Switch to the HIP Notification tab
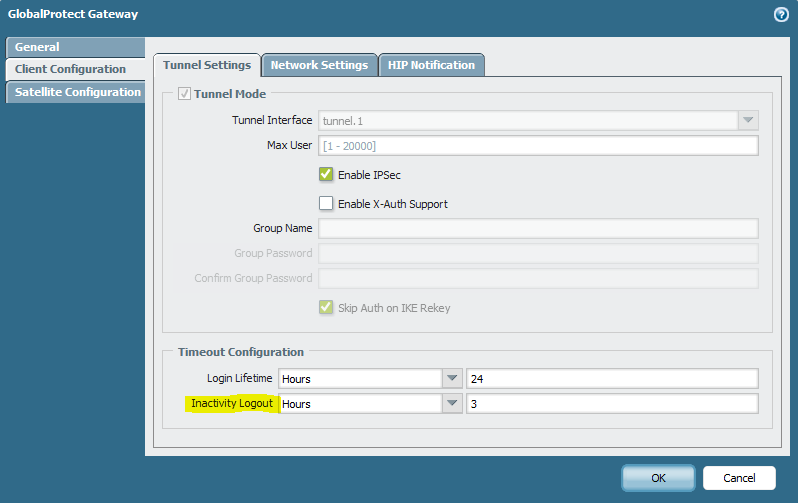798x503 pixels. tap(432, 65)
